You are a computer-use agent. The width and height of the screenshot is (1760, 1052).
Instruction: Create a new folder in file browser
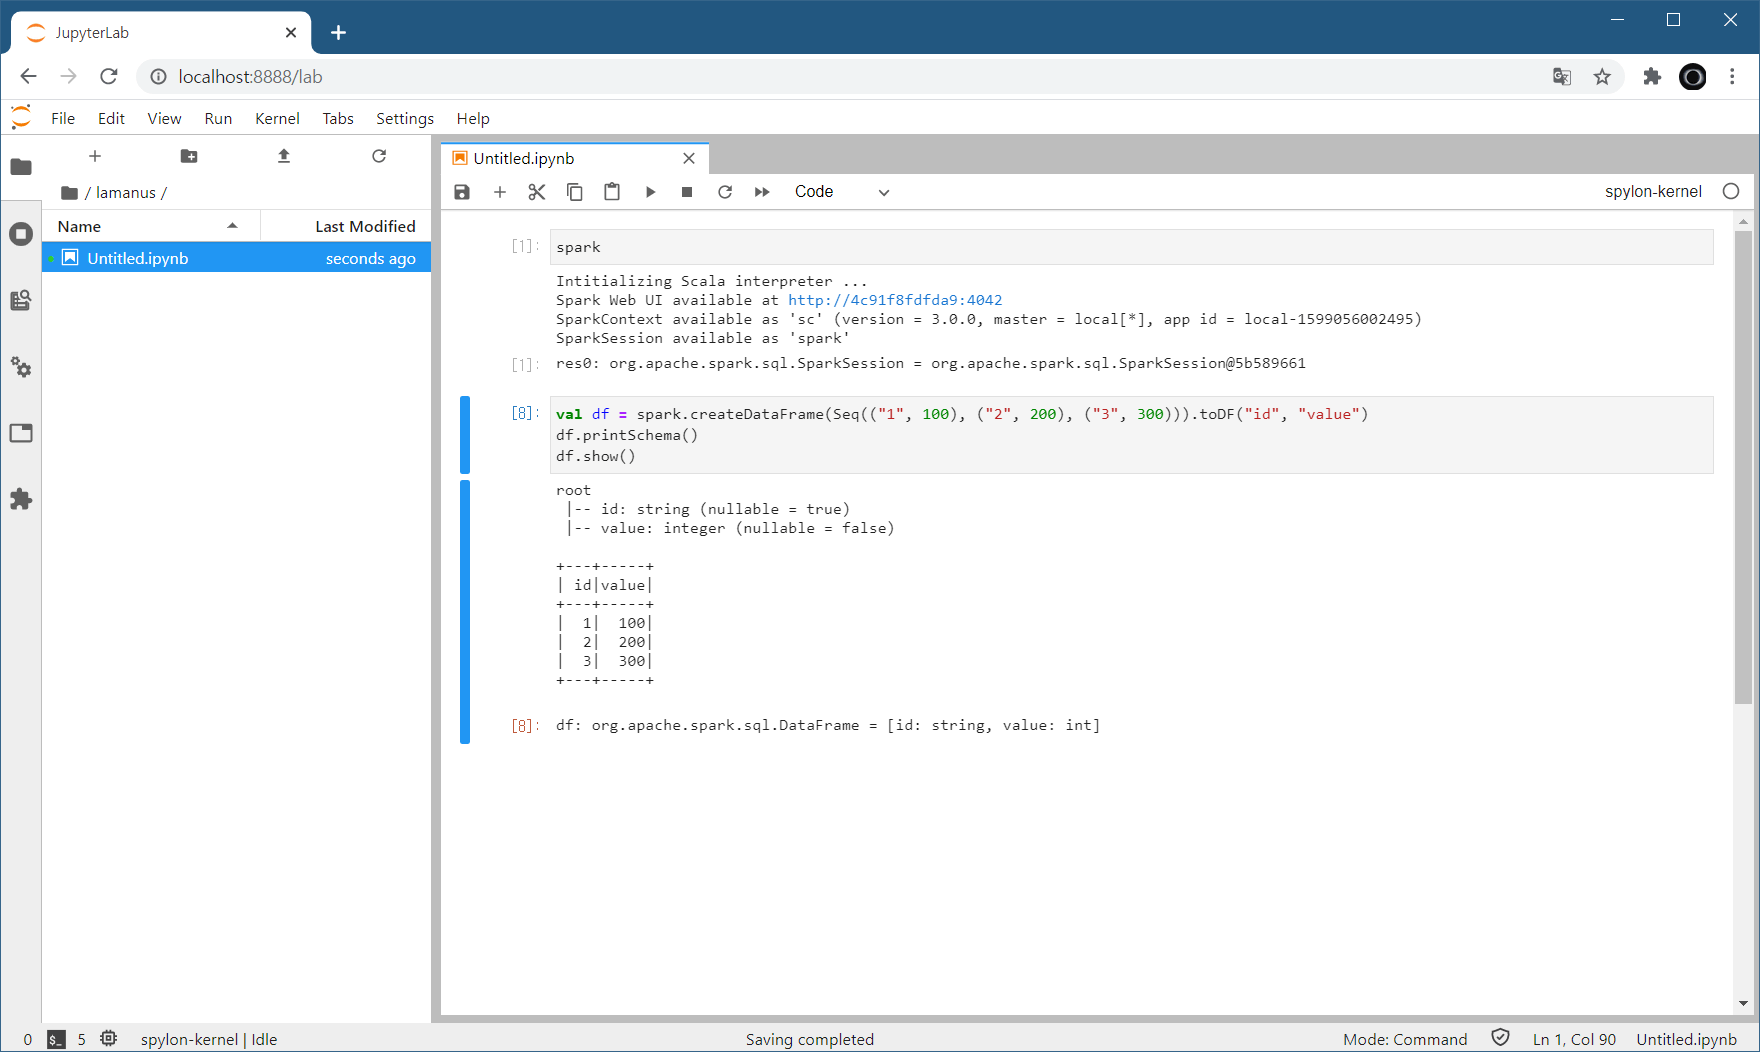coord(189,156)
